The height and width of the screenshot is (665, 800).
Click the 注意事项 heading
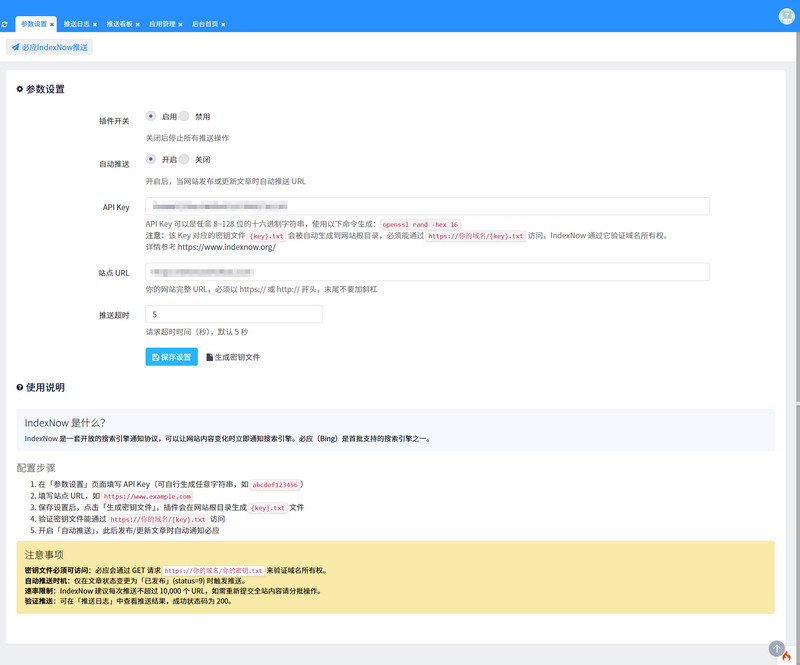[x=44, y=555]
